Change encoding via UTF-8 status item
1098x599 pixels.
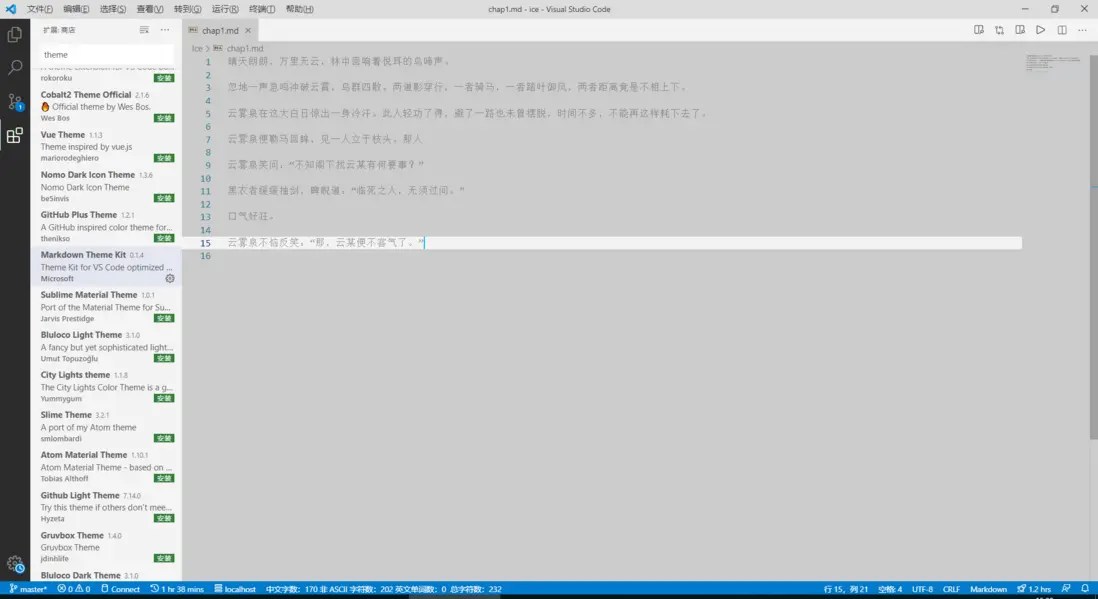tap(922, 589)
